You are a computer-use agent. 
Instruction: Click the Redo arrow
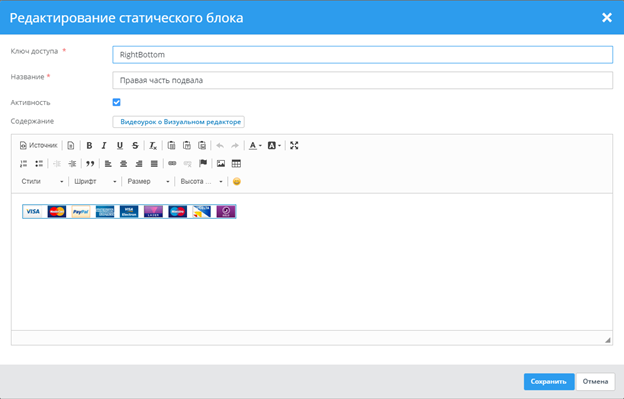235,146
